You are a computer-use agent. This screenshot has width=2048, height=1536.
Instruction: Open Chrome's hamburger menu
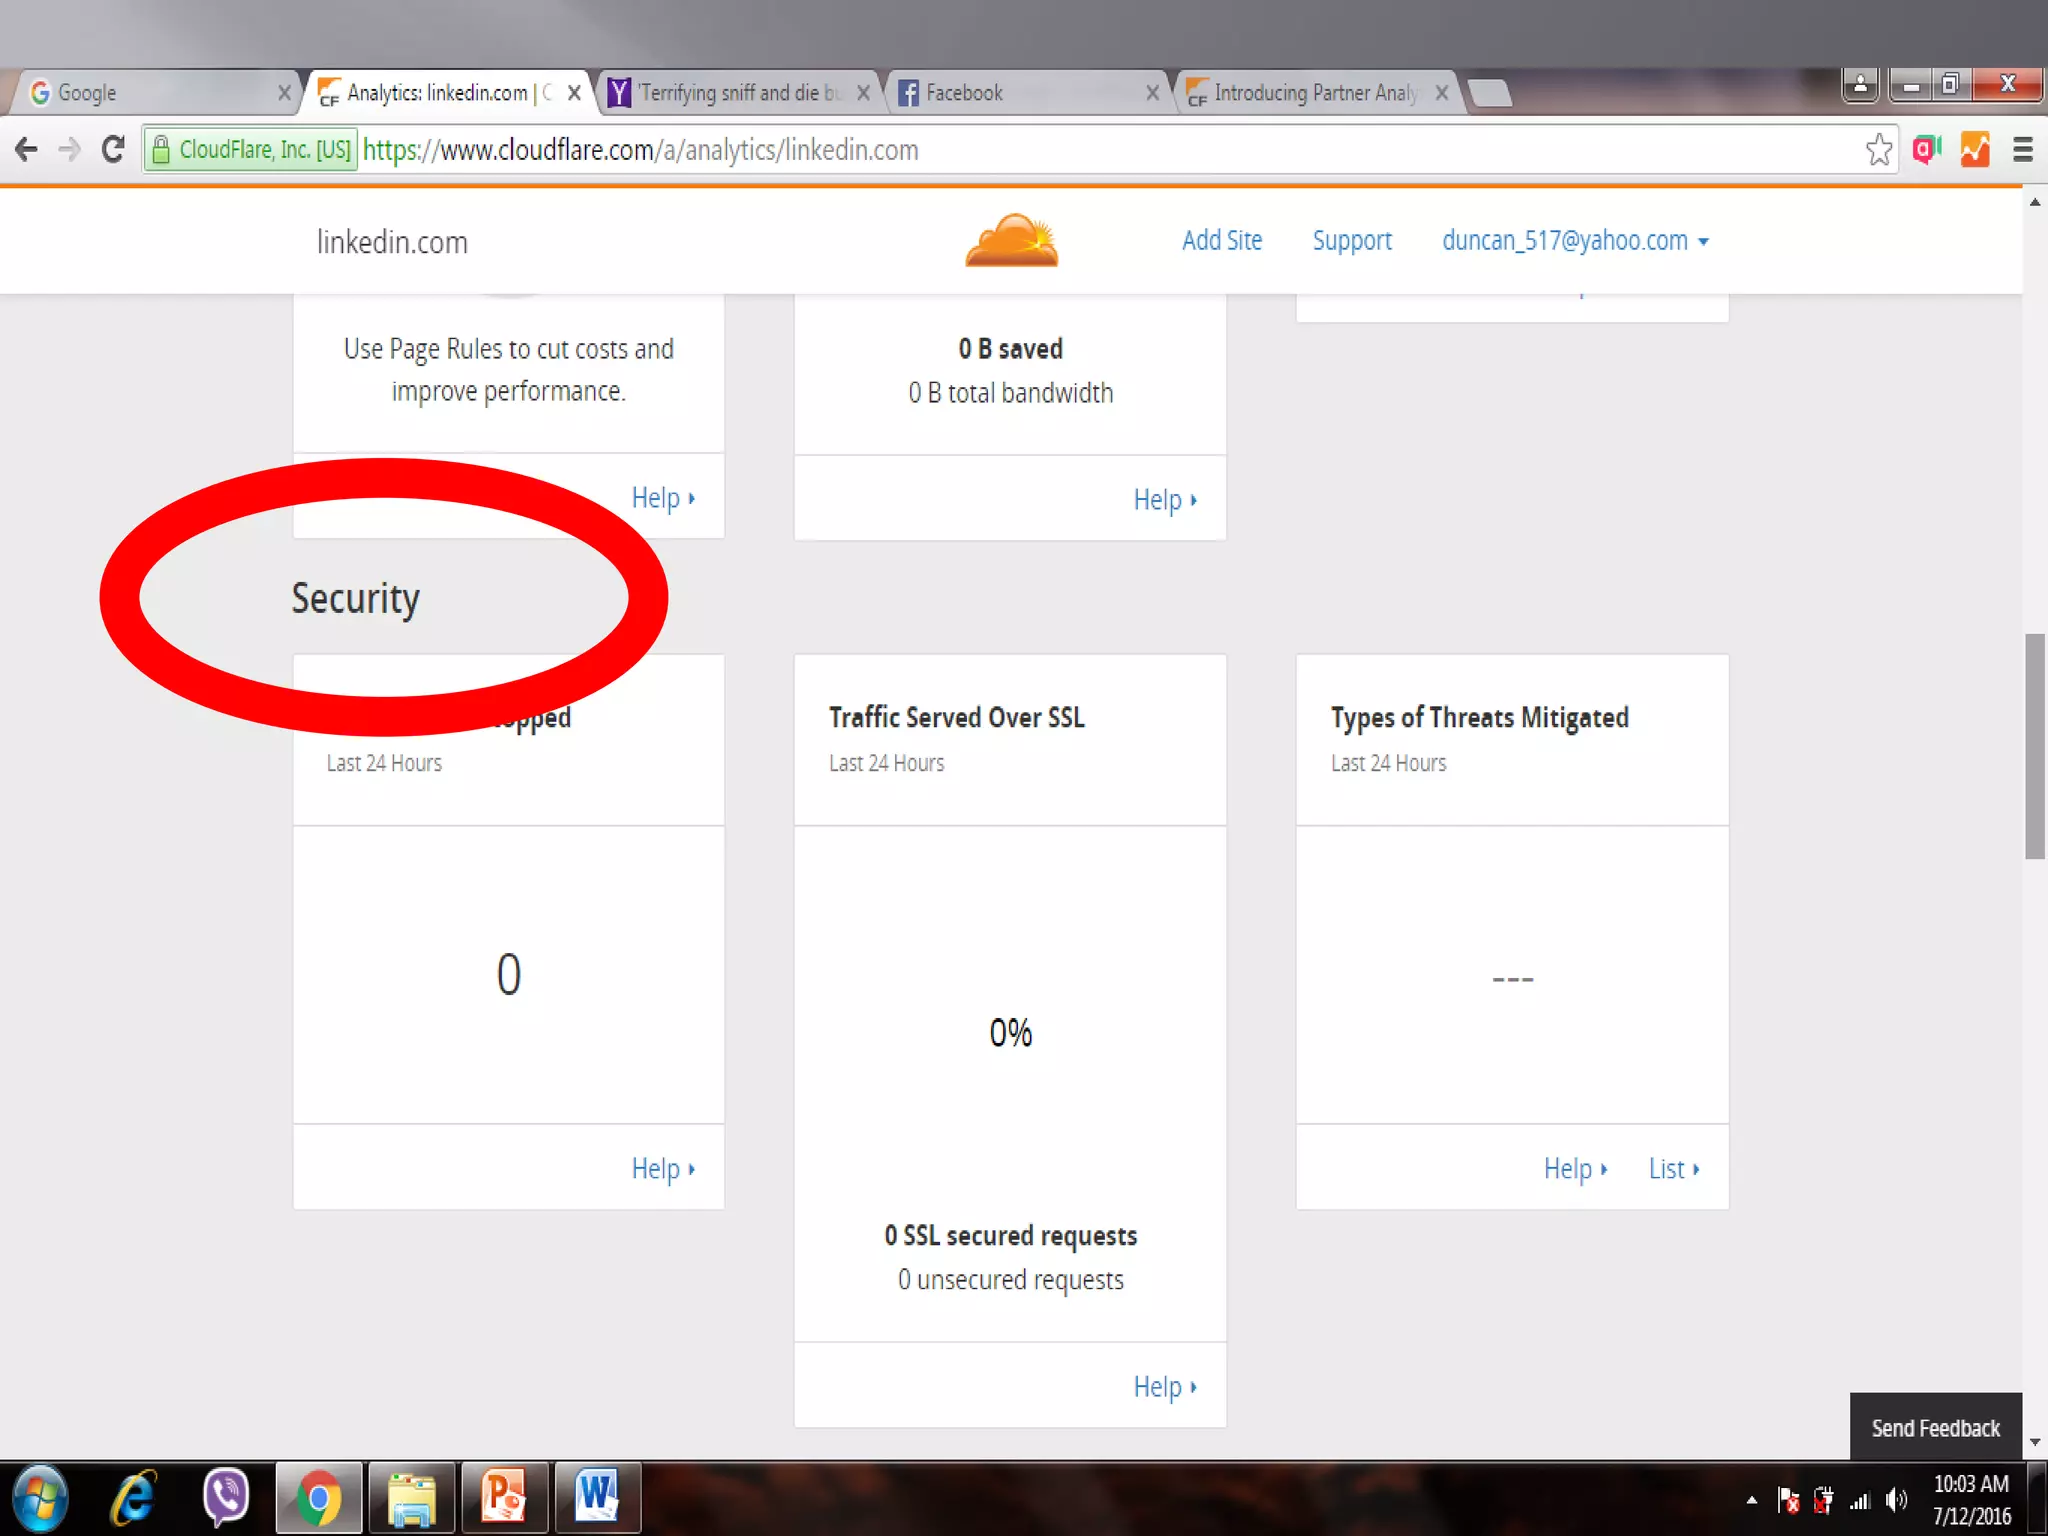(2022, 150)
